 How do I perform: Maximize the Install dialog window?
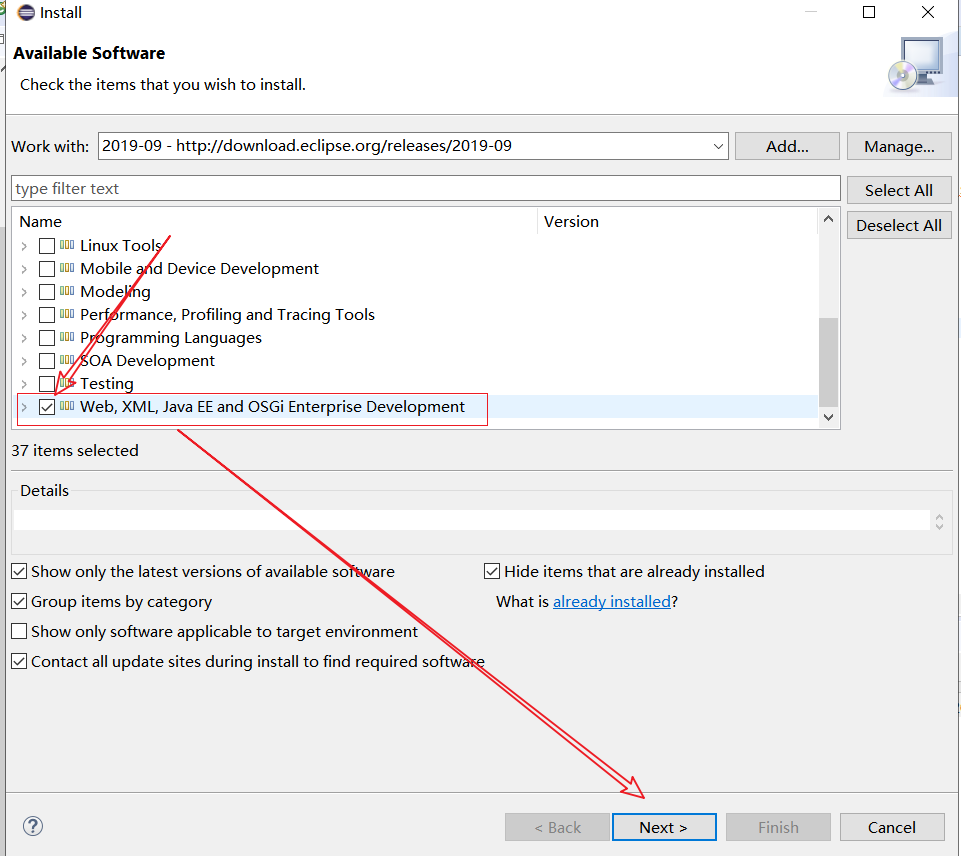[869, 12]
